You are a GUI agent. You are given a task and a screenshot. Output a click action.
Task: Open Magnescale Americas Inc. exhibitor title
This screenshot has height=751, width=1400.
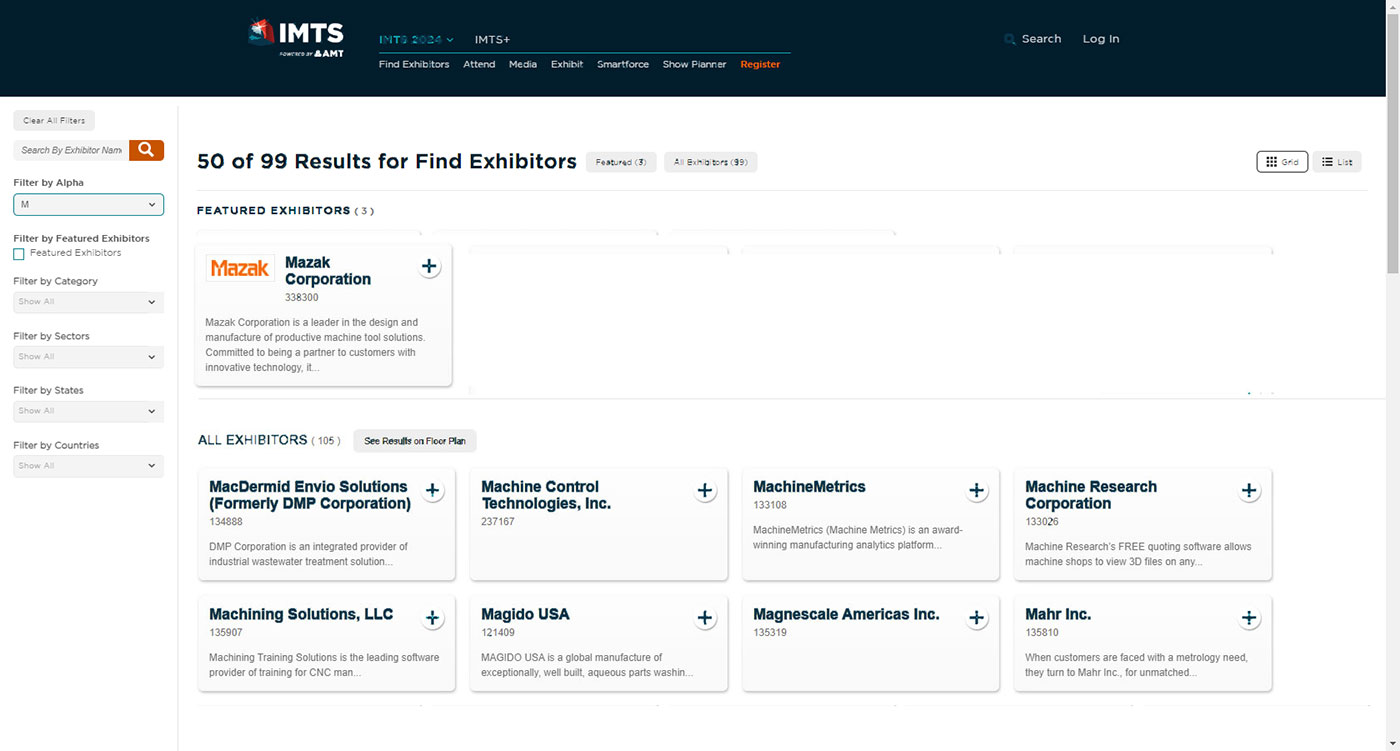pyautogui.click(x=846, y=614)
